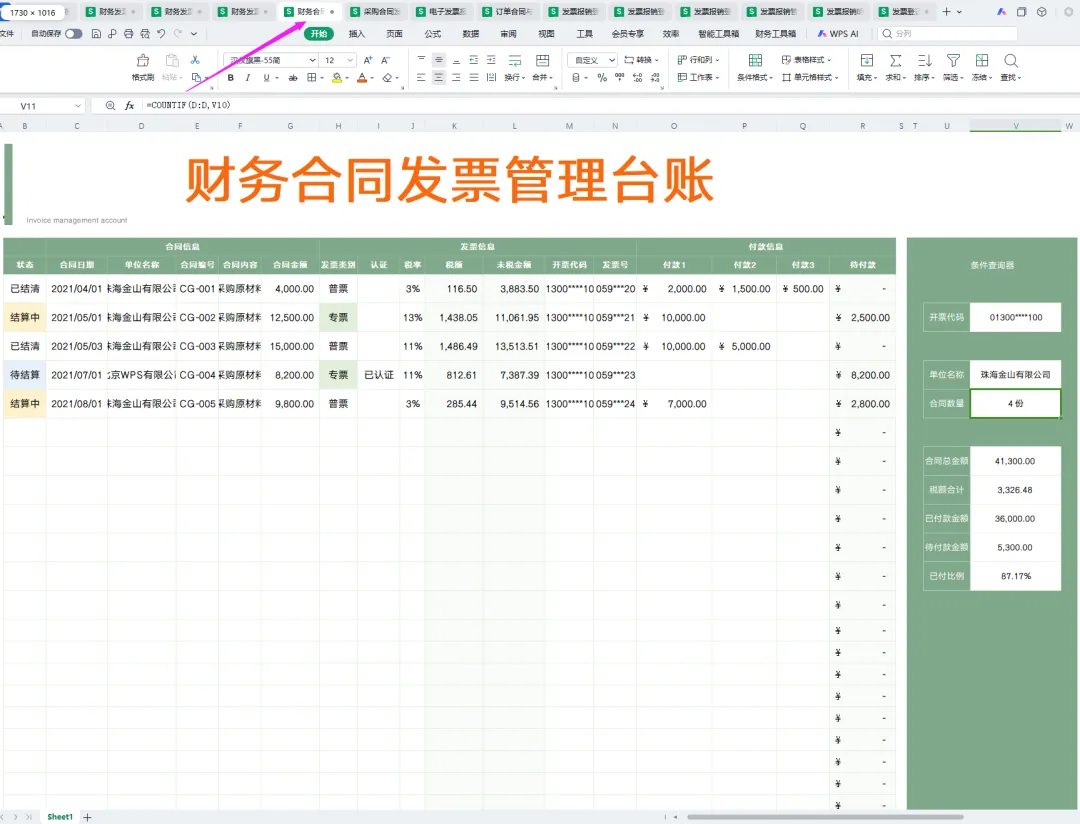Increase font size with A+ icon
The image size is (1080, 824).
(368, 60)
